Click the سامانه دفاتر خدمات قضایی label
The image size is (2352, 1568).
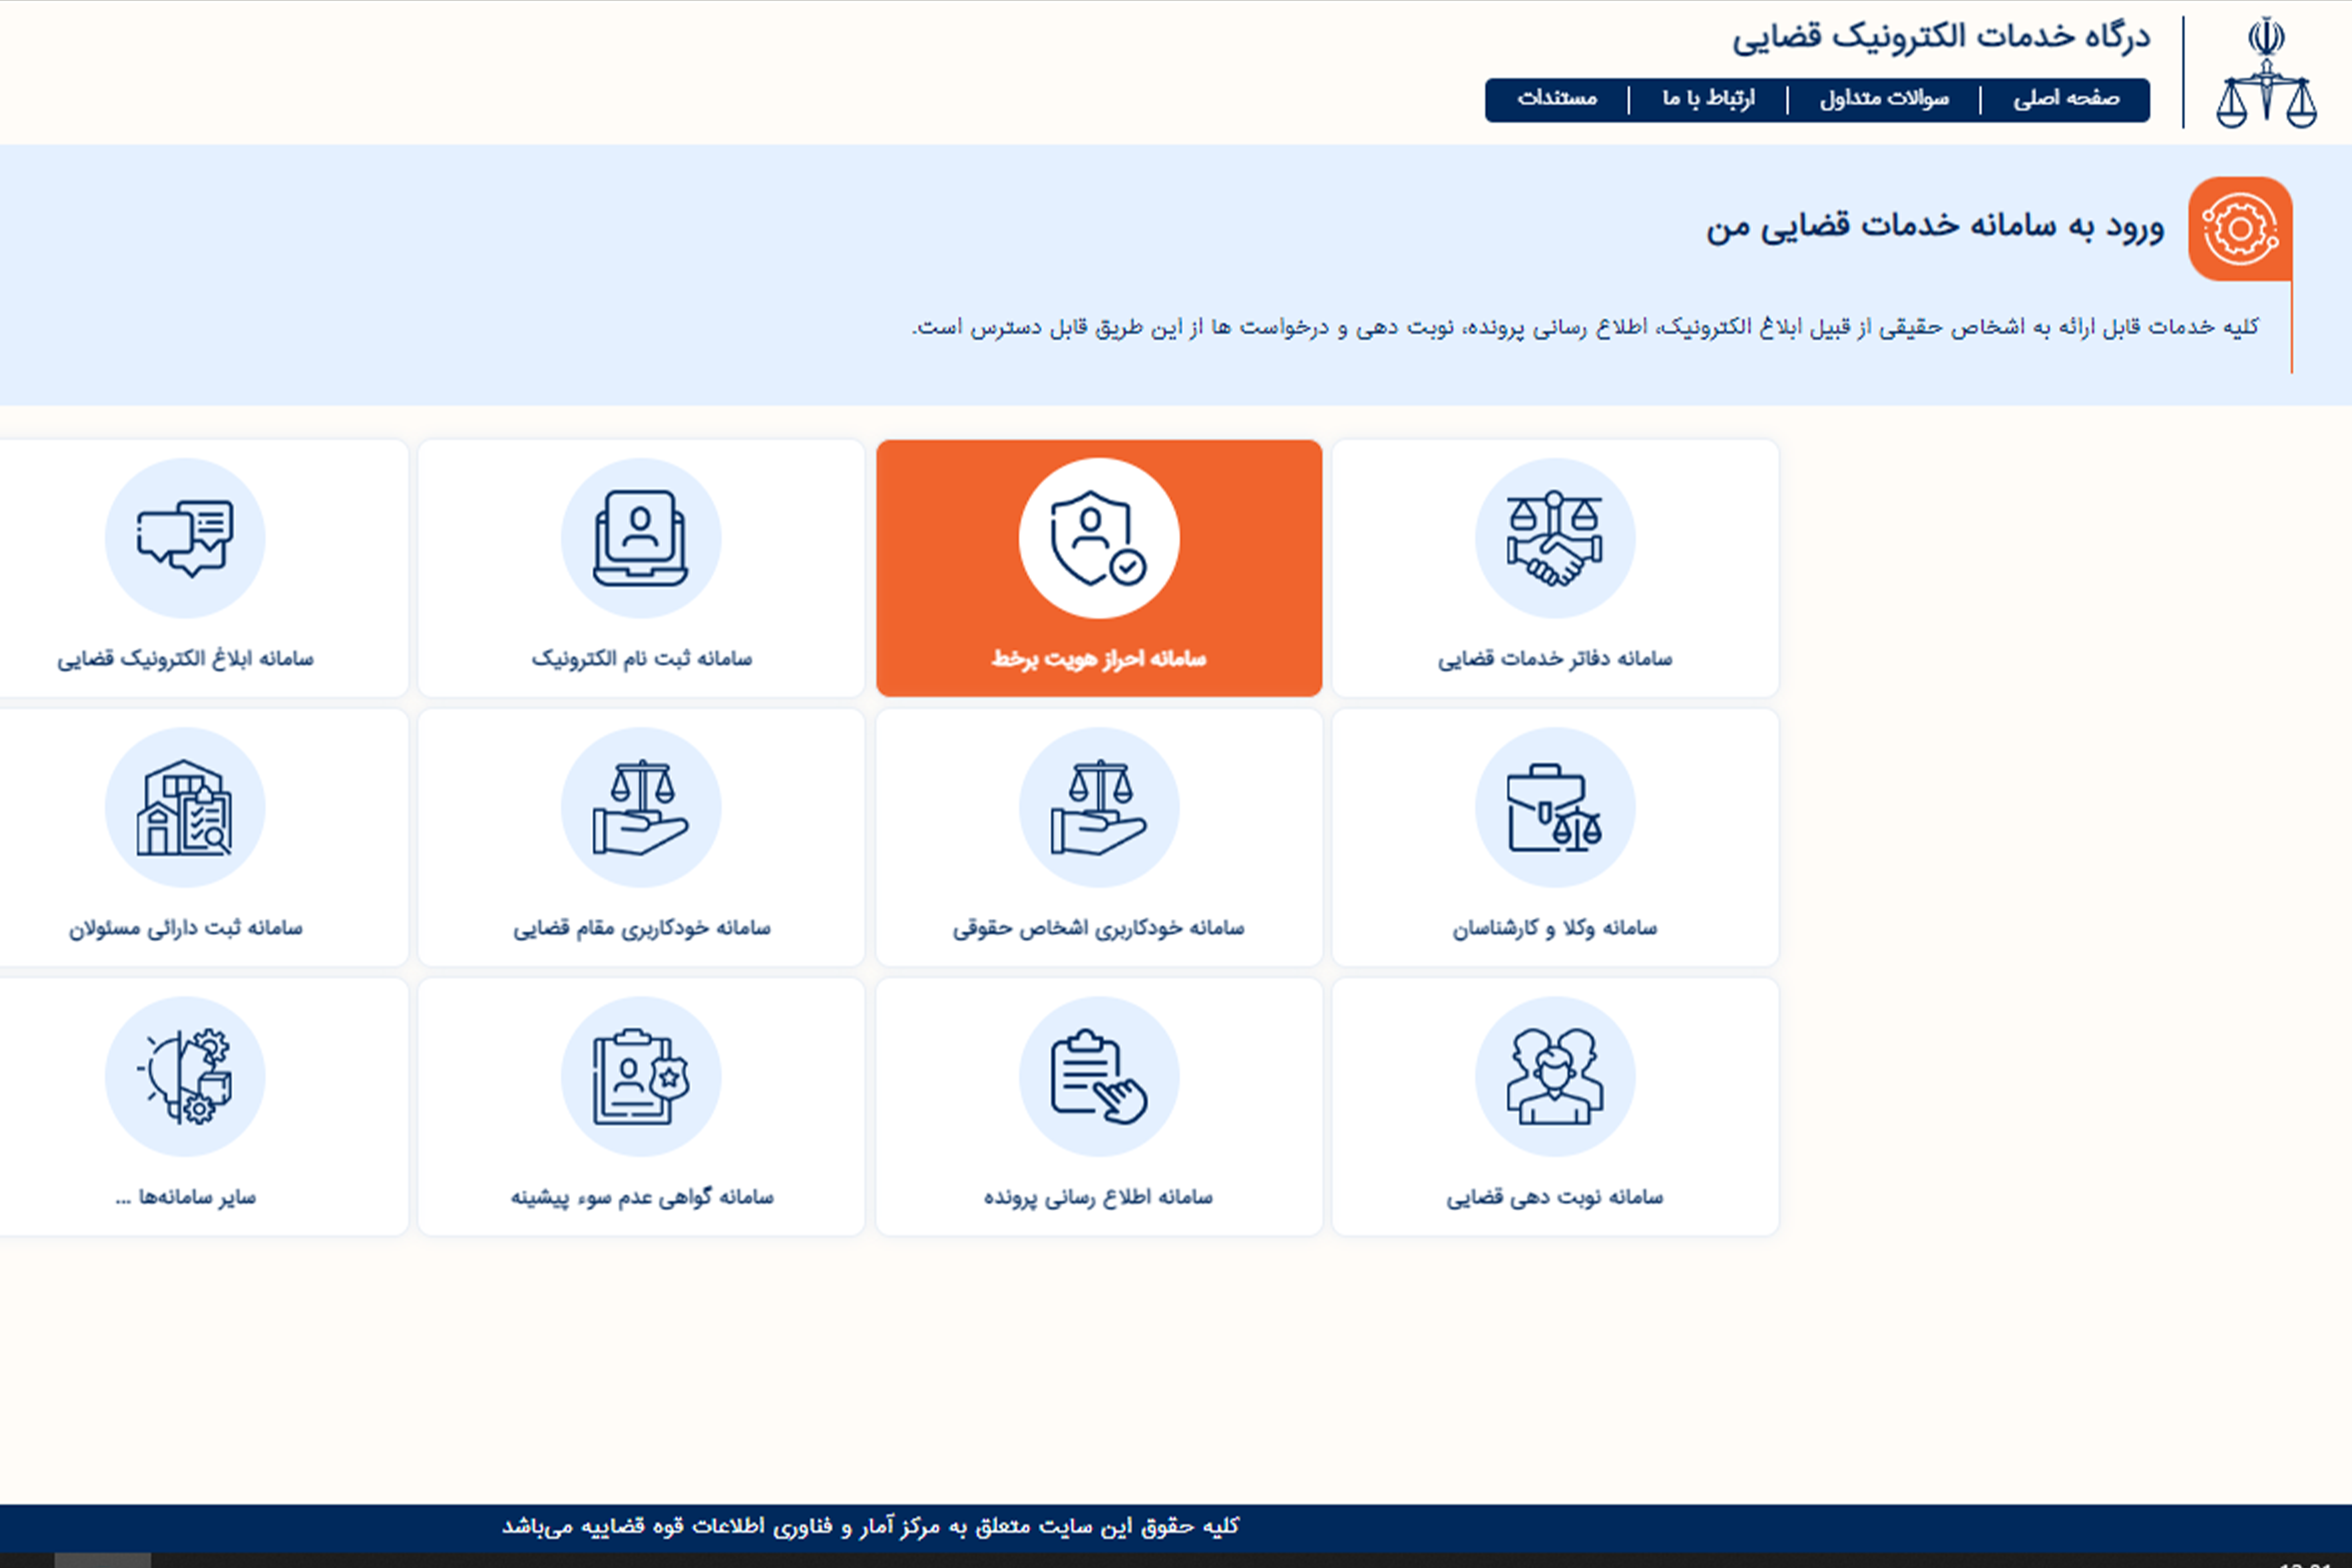point(1555,659)
